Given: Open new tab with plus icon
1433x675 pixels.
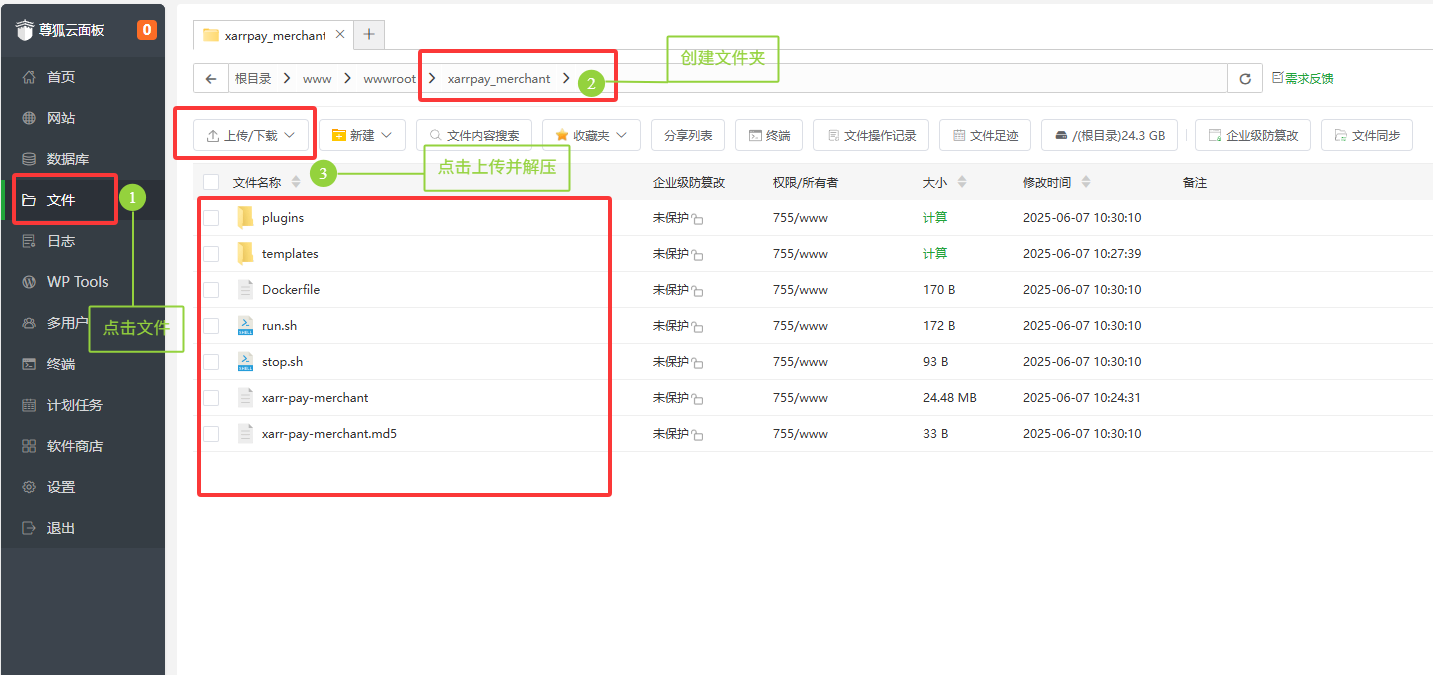Looking at the screenshot, I should coord(369,35).
